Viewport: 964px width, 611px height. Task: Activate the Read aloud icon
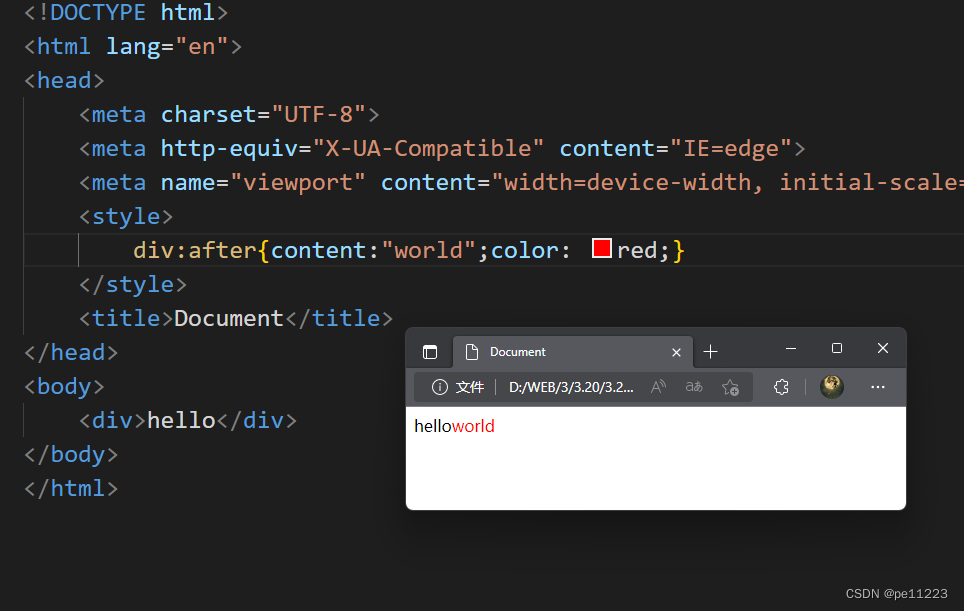[x=658, y=387]
